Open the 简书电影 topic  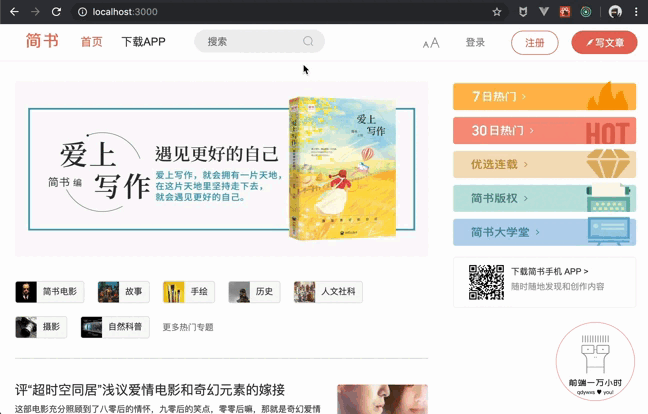pos(50,292)
